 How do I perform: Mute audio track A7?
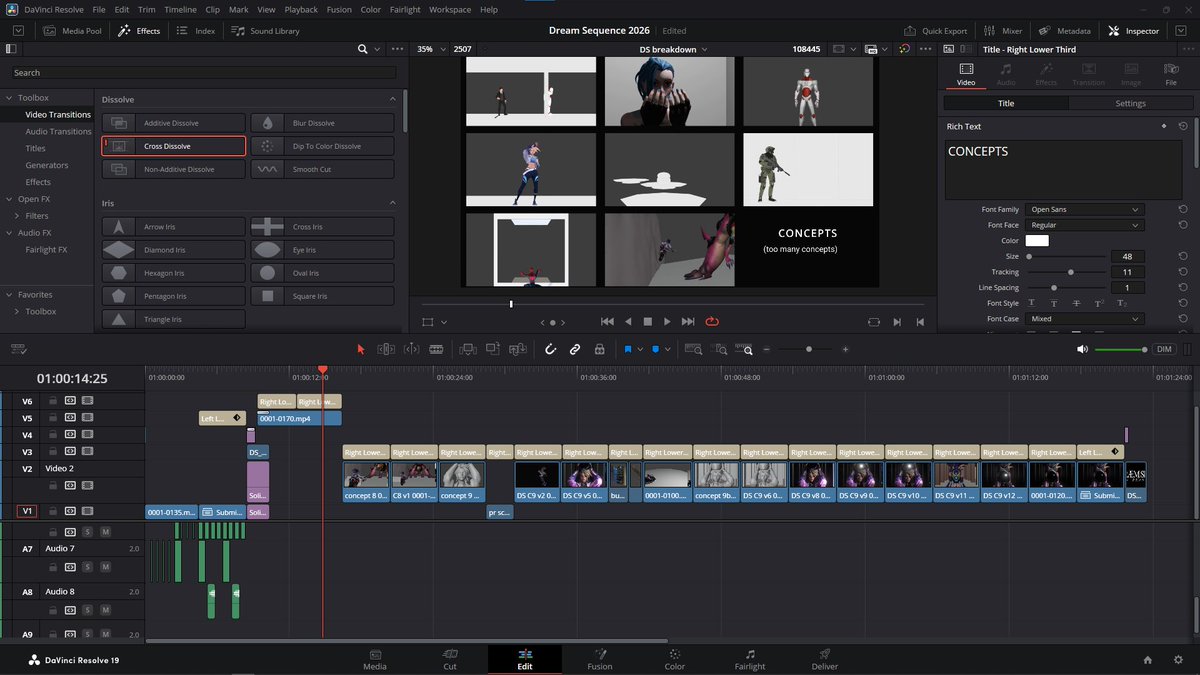click(x=105, y=567)
